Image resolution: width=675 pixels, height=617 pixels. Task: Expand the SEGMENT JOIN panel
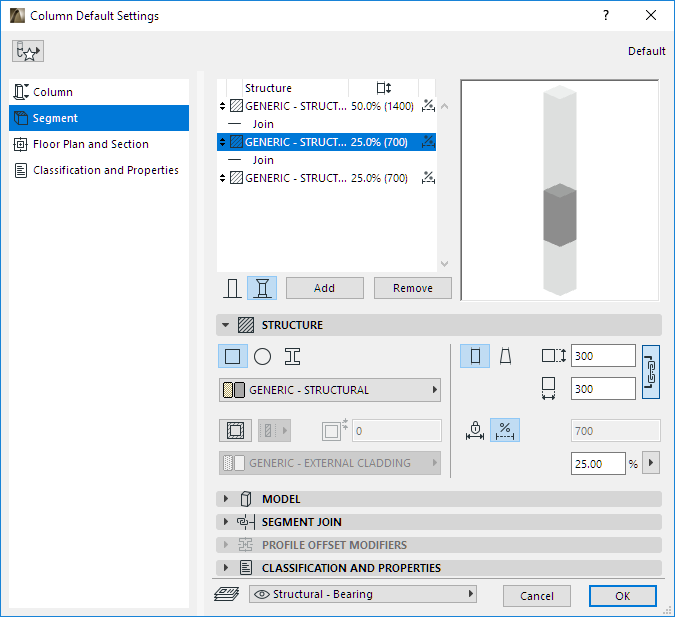[439, 522]
